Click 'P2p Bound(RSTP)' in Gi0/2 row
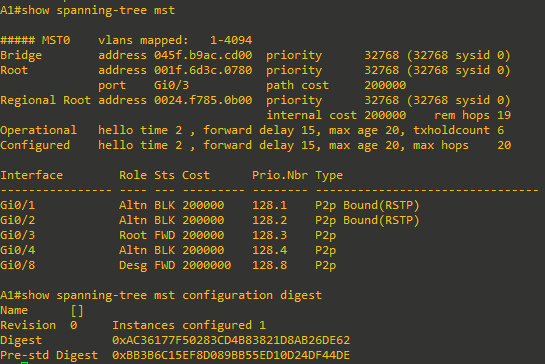The height and width of the screenshot is (364, 545). pos(367,220)
